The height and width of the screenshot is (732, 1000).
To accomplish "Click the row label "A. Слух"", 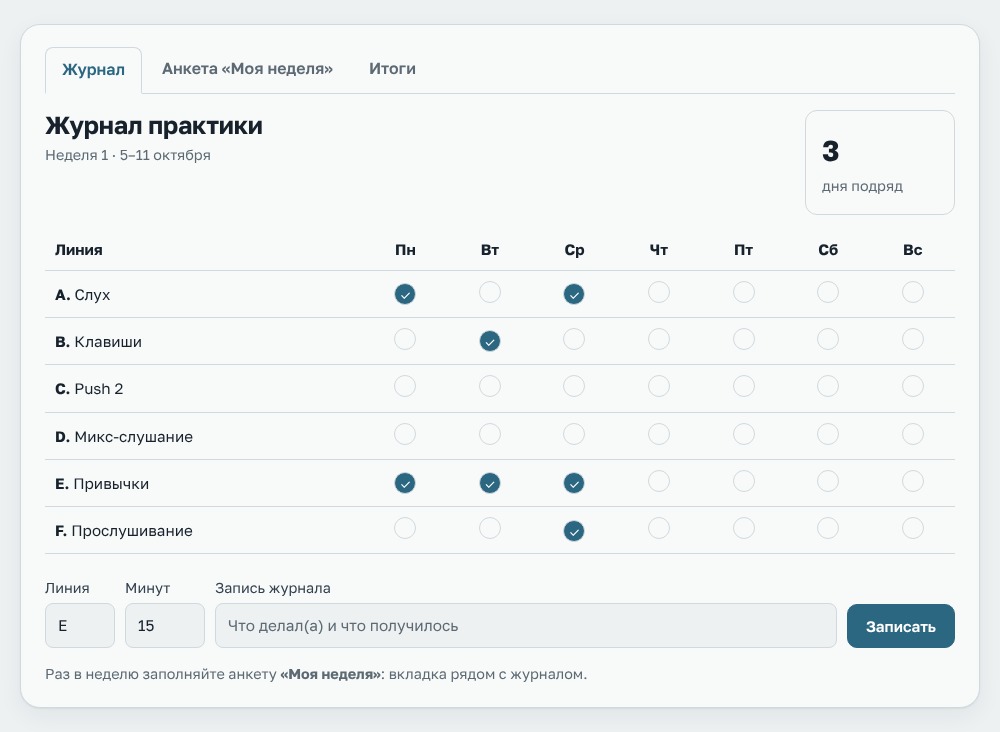I will click(83, 295).
